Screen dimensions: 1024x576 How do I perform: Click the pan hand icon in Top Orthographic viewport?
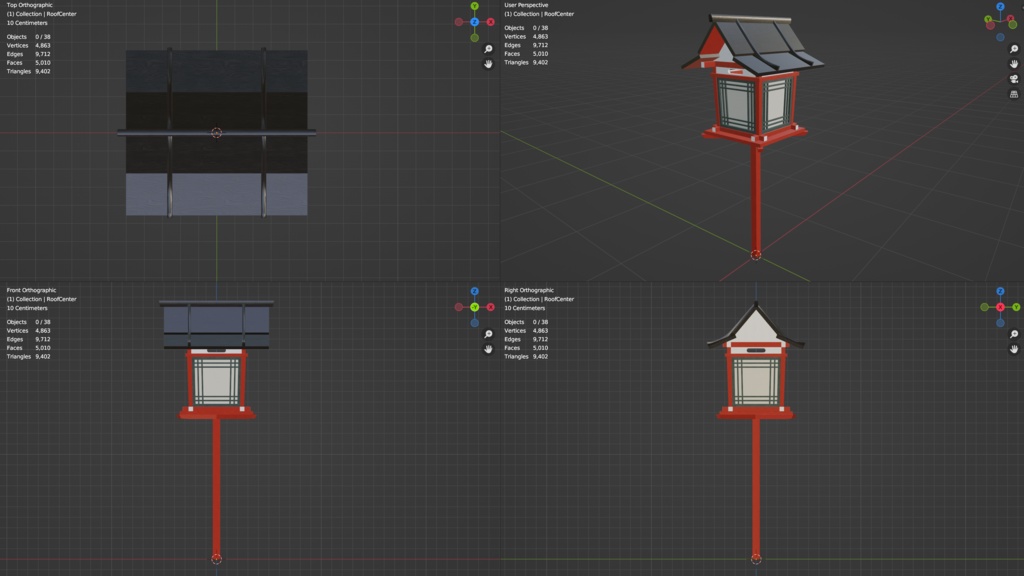tap(488, 64)
